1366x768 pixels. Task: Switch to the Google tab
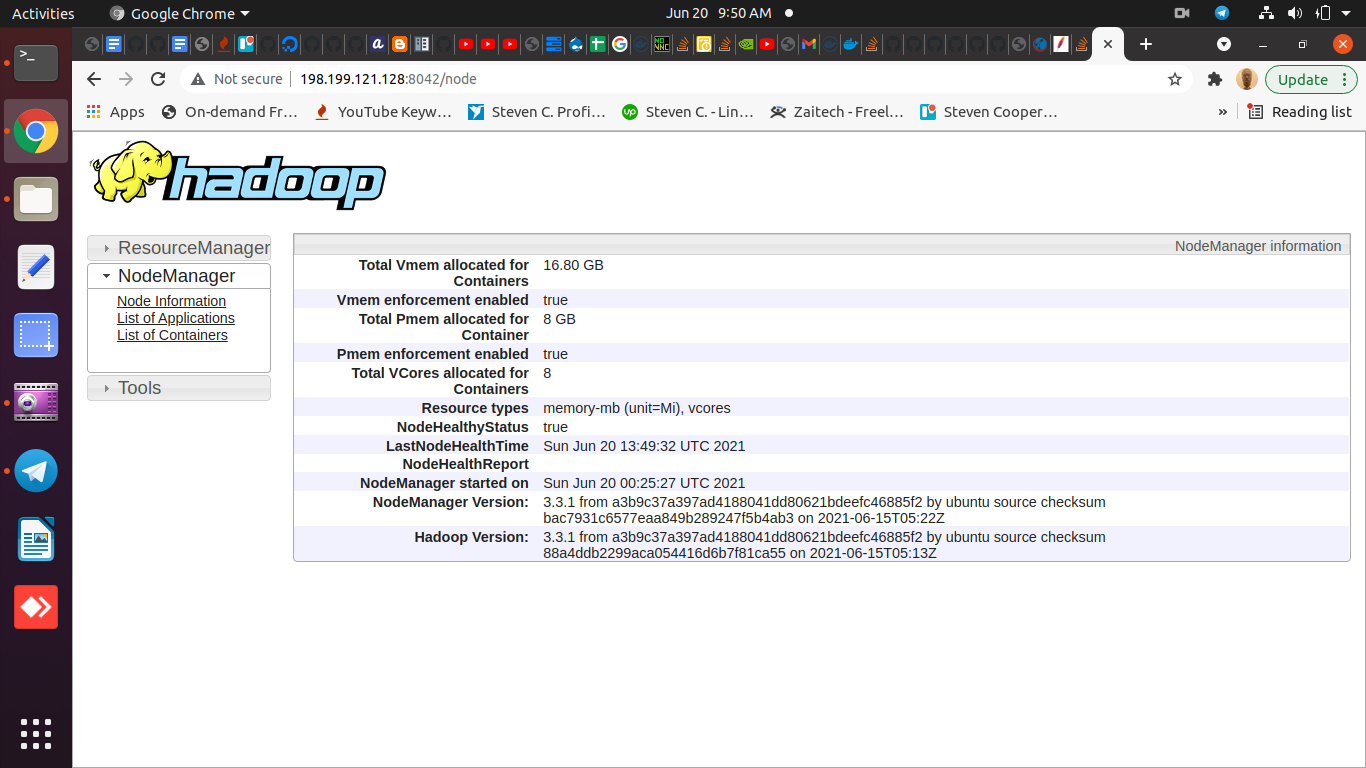[620, 44]
